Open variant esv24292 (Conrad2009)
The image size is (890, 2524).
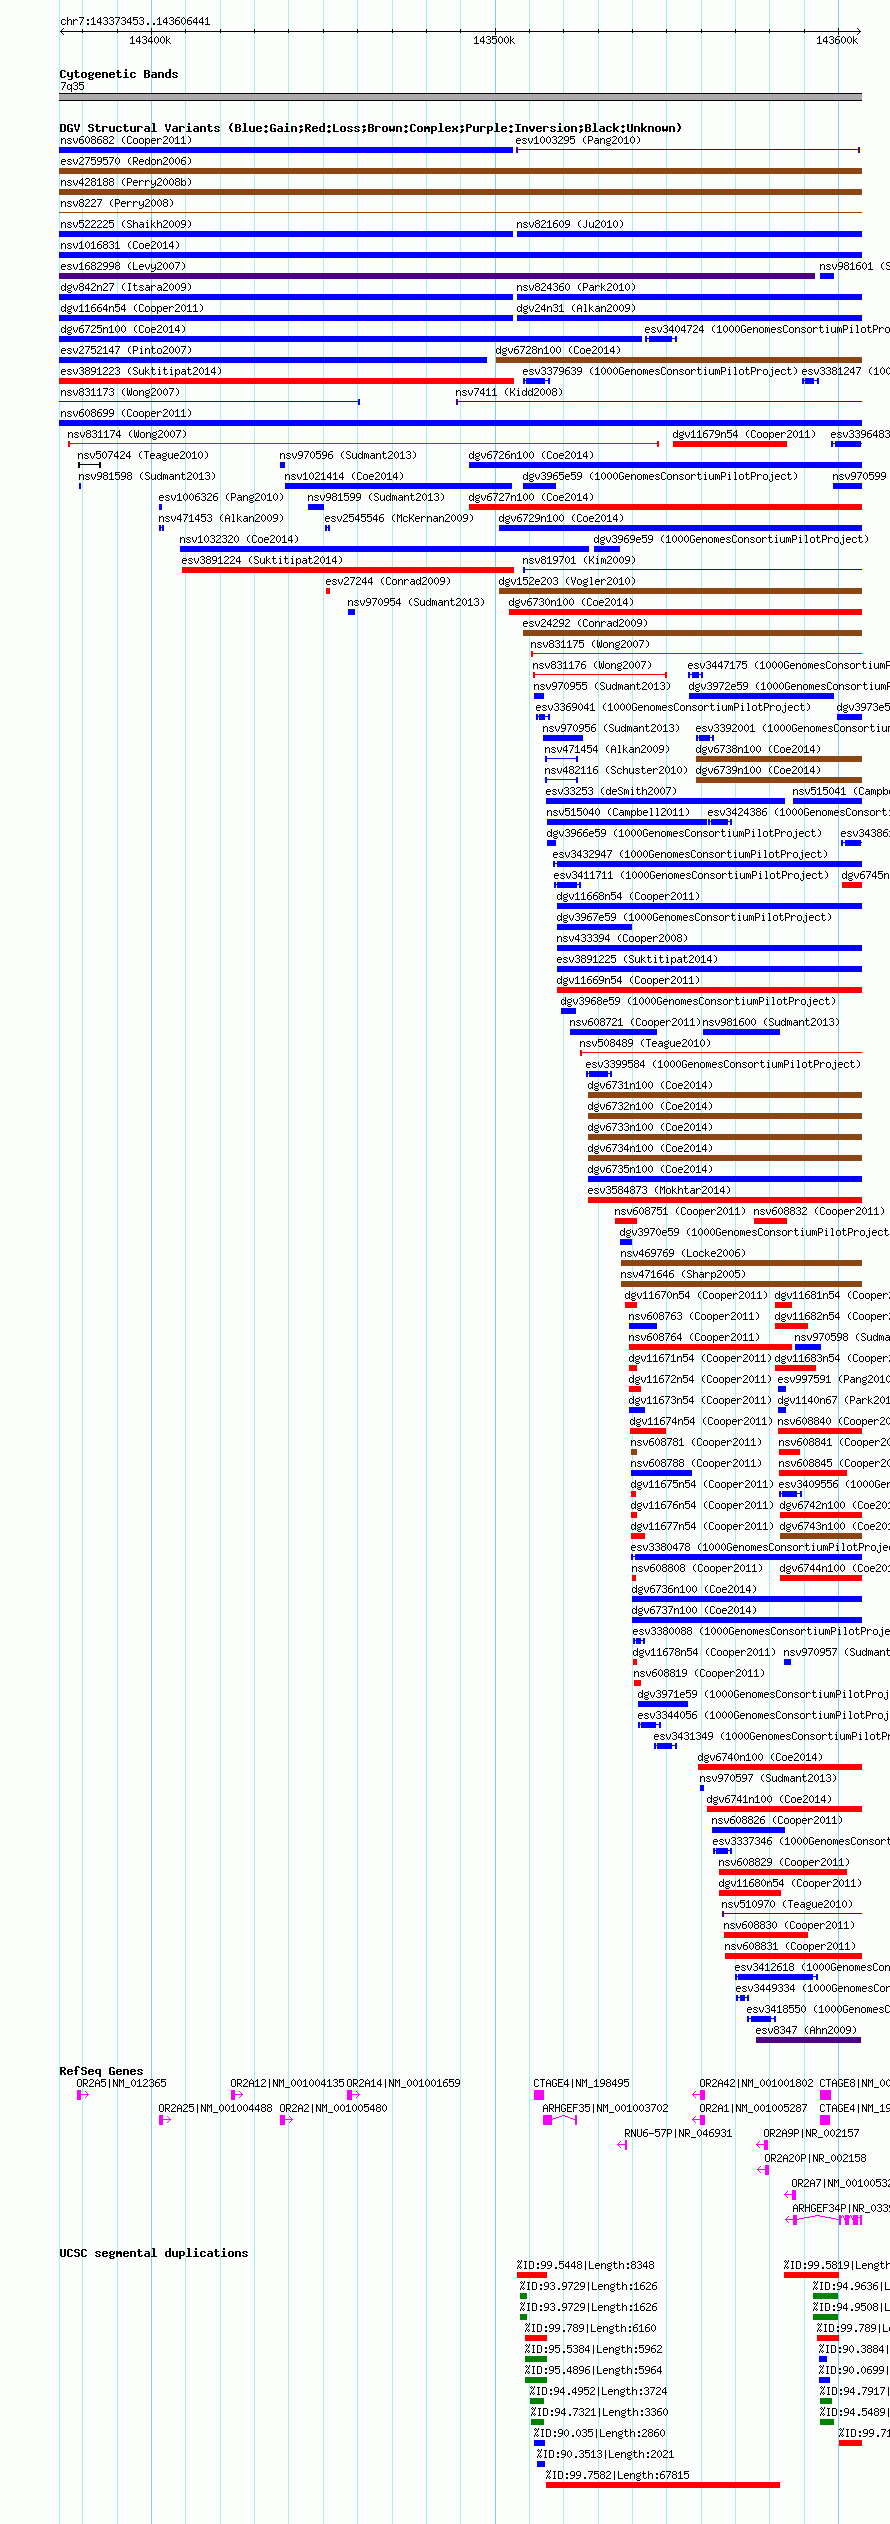click(585, 623)
